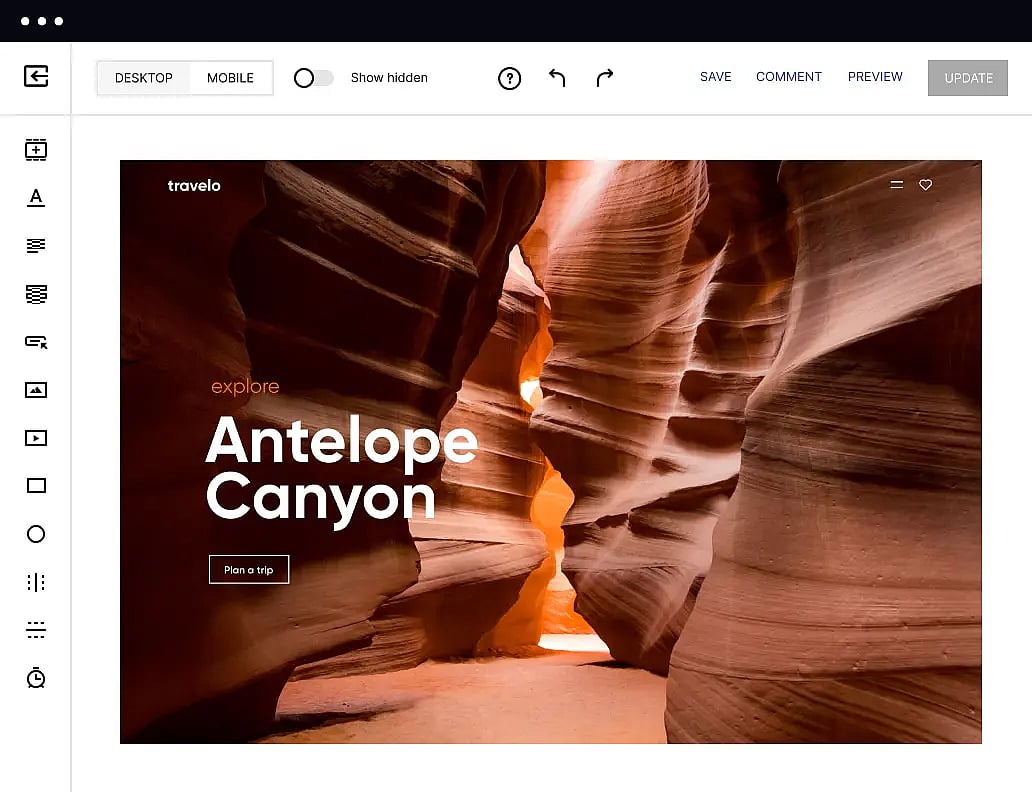Viewport: 1032px width, 792px height.
Task: Select the image element tool
Action: point(36,390)
